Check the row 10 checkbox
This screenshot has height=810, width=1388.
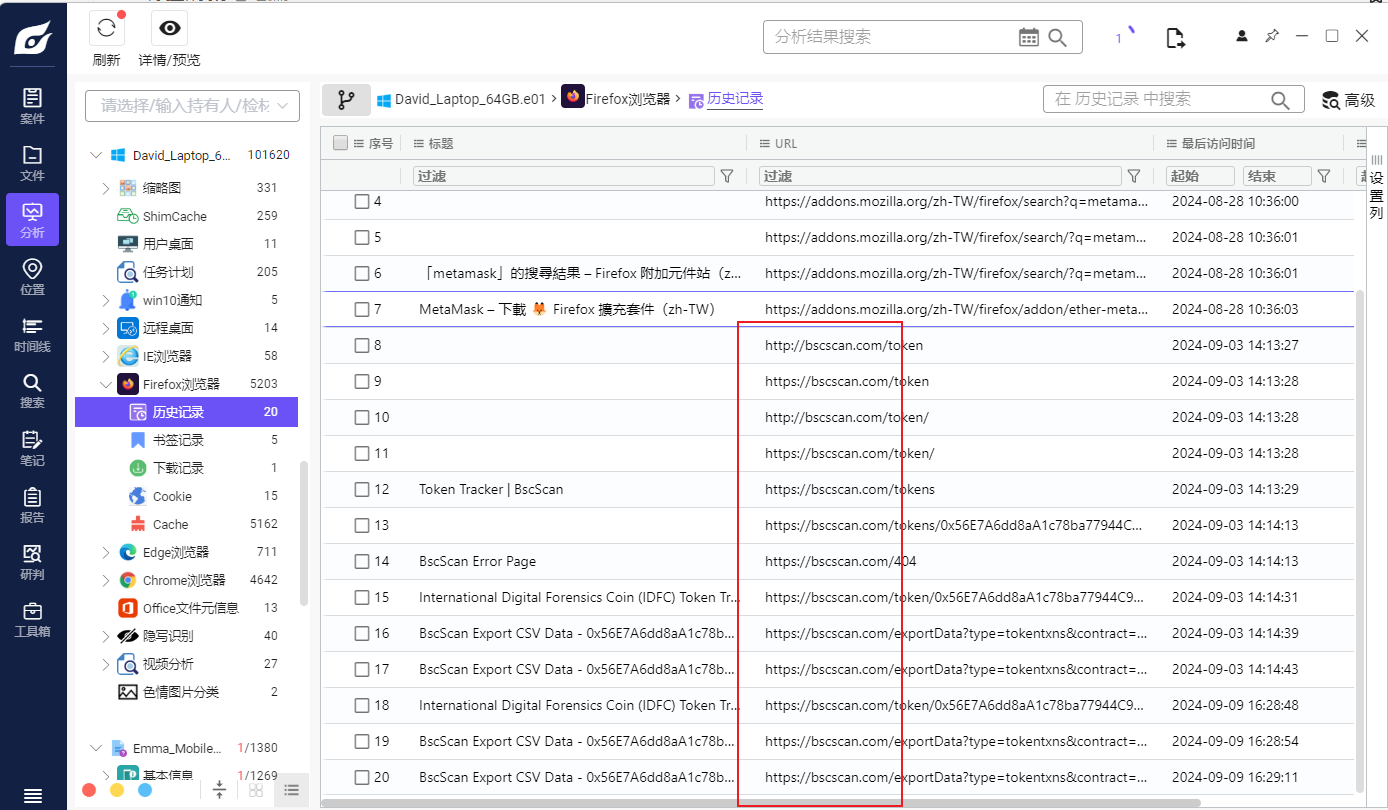click(x=362, y=417)
